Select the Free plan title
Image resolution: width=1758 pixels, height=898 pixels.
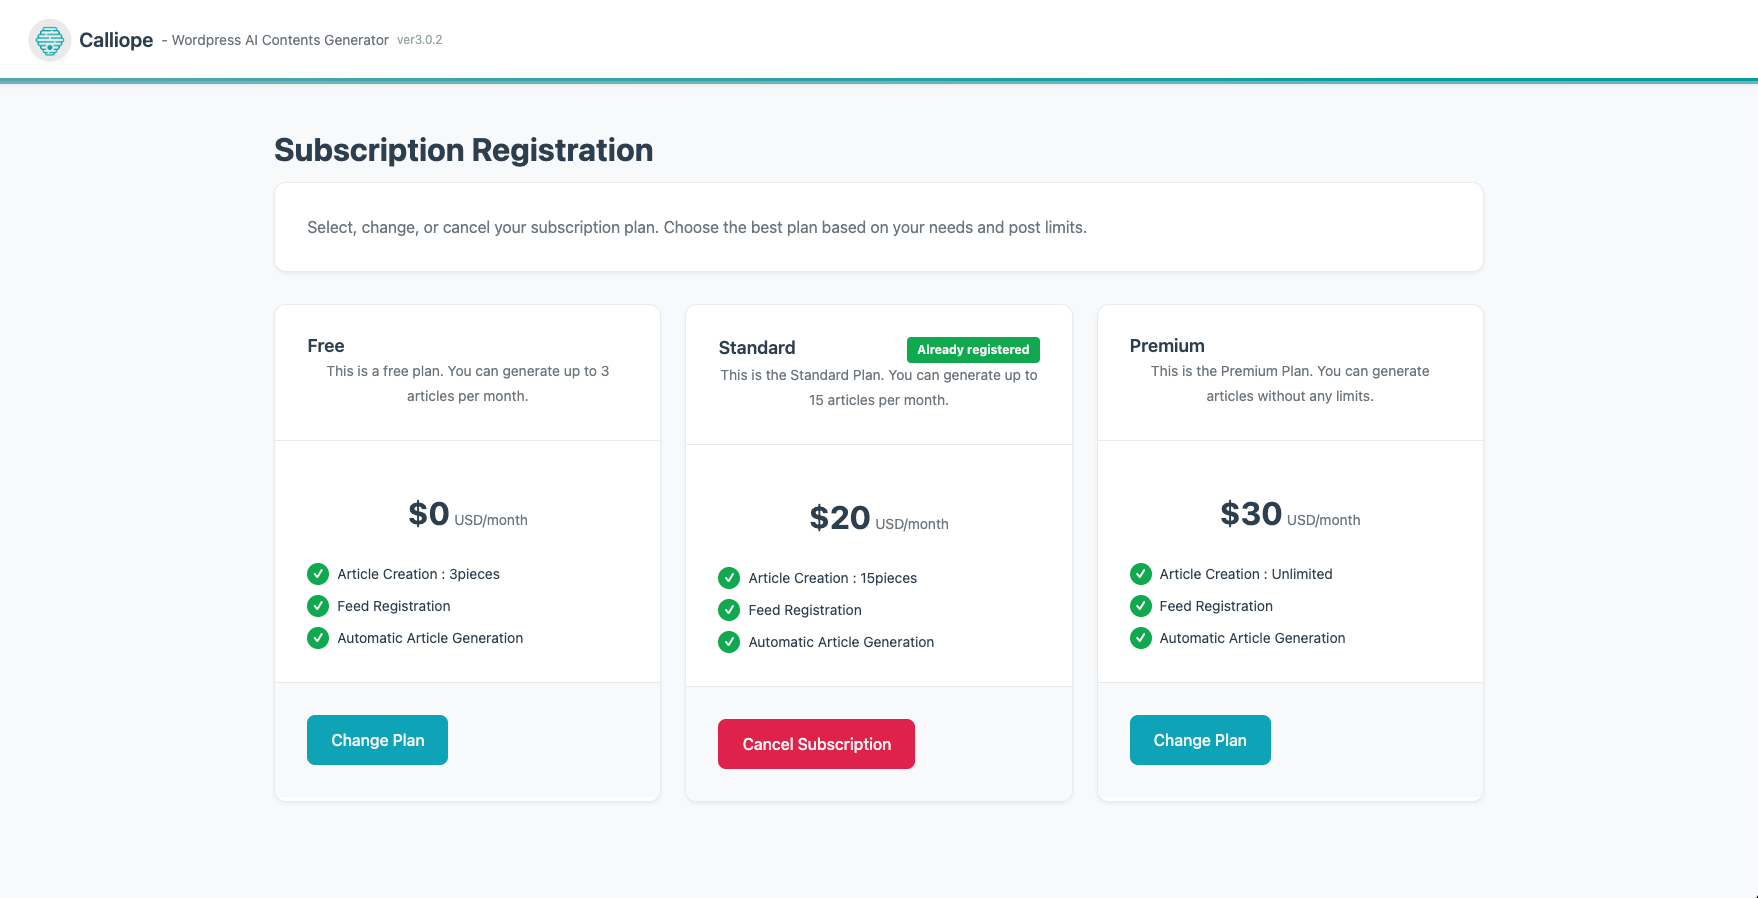pyautogui.click(x=326, y=346)
